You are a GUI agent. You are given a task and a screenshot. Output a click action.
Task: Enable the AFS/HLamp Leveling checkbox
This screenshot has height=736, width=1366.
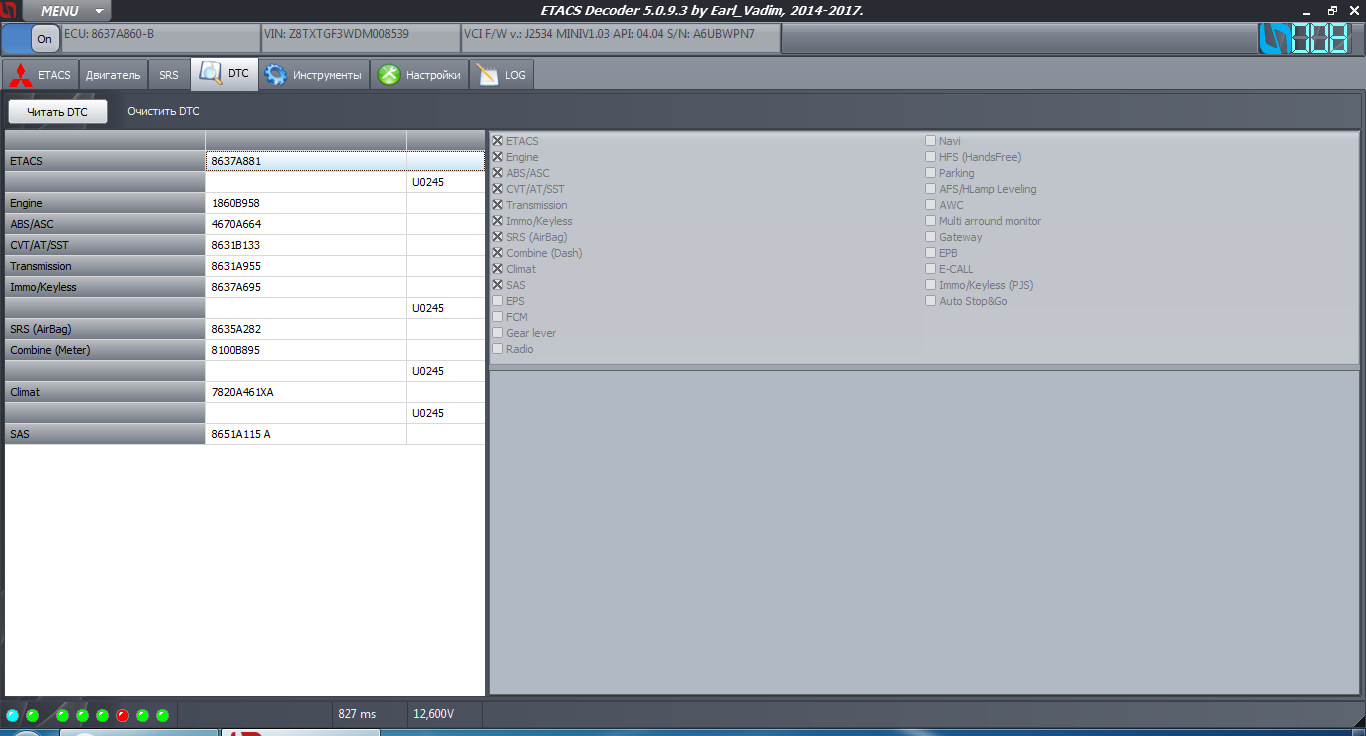[x=931, y=189]
